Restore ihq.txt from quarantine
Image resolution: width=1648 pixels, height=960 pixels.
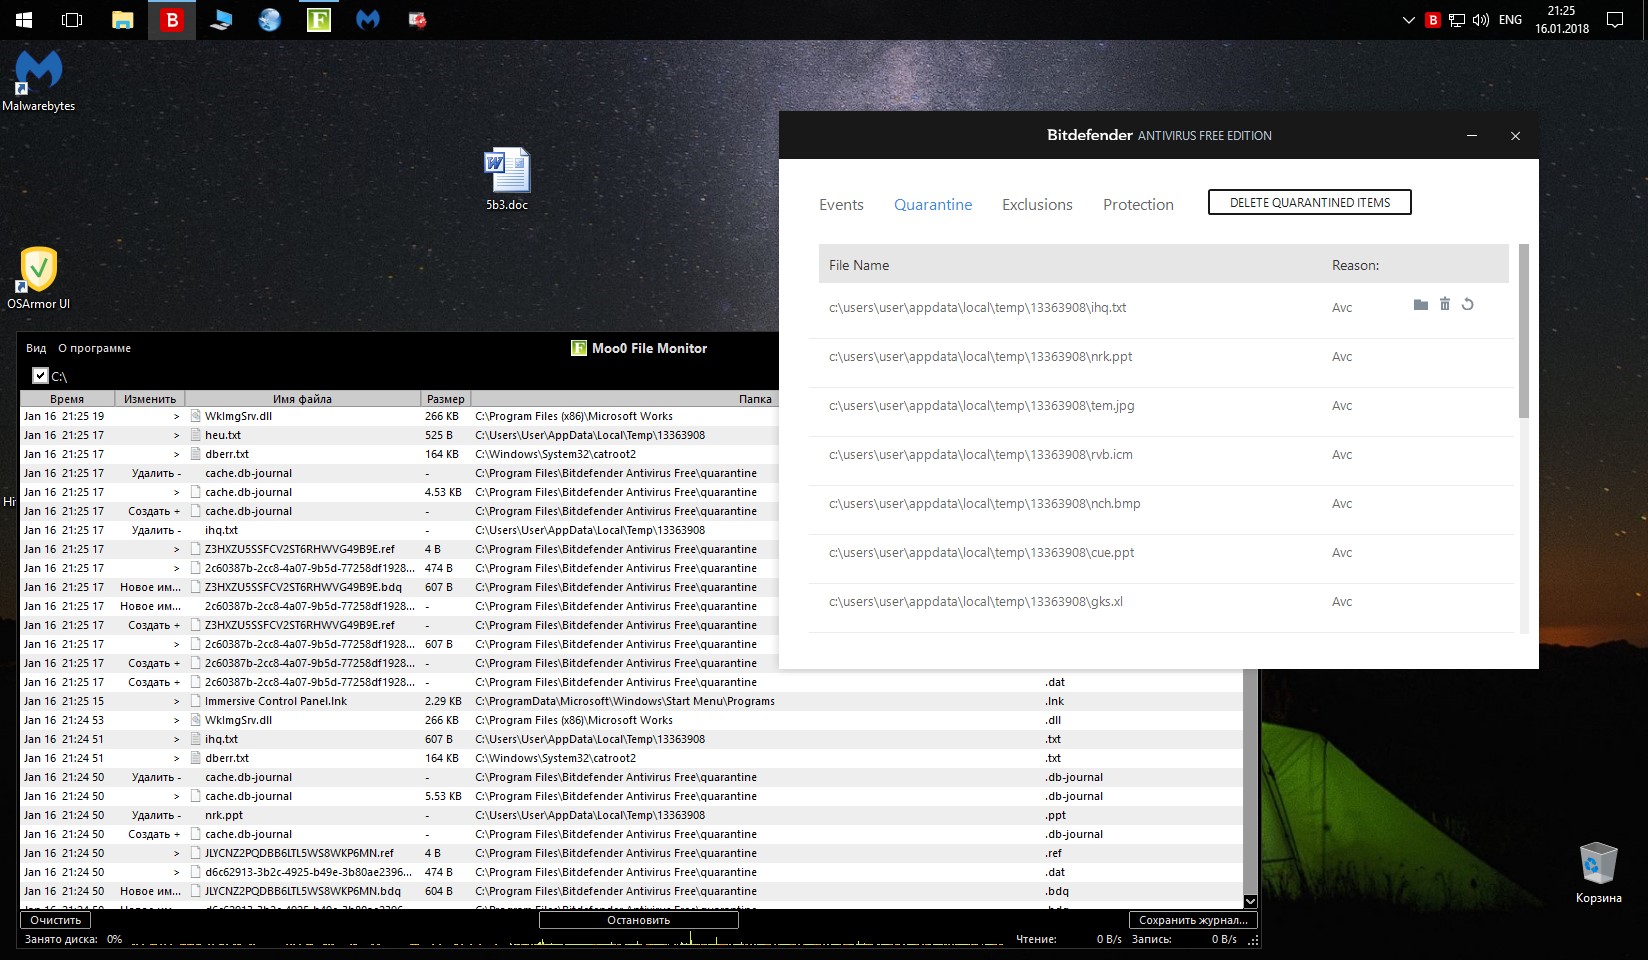1468,304
